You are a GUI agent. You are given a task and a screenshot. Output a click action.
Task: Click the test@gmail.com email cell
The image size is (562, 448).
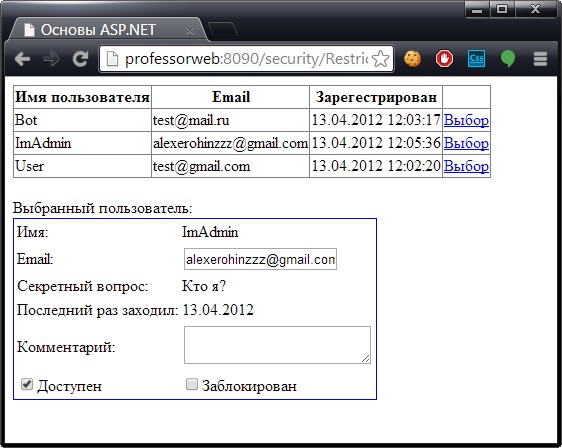[230, 166]
